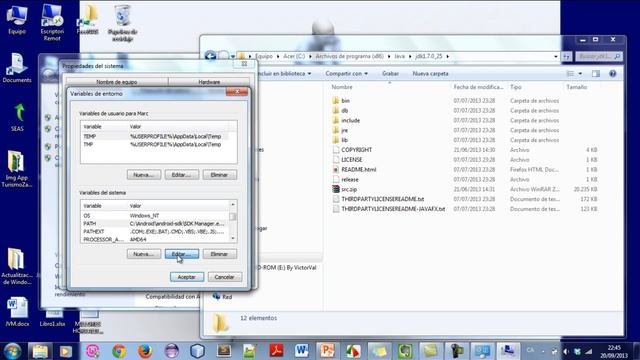Open the recycle bin desktop icon
640x360 pixels.
pyautogui.click(x=122, y=22)
